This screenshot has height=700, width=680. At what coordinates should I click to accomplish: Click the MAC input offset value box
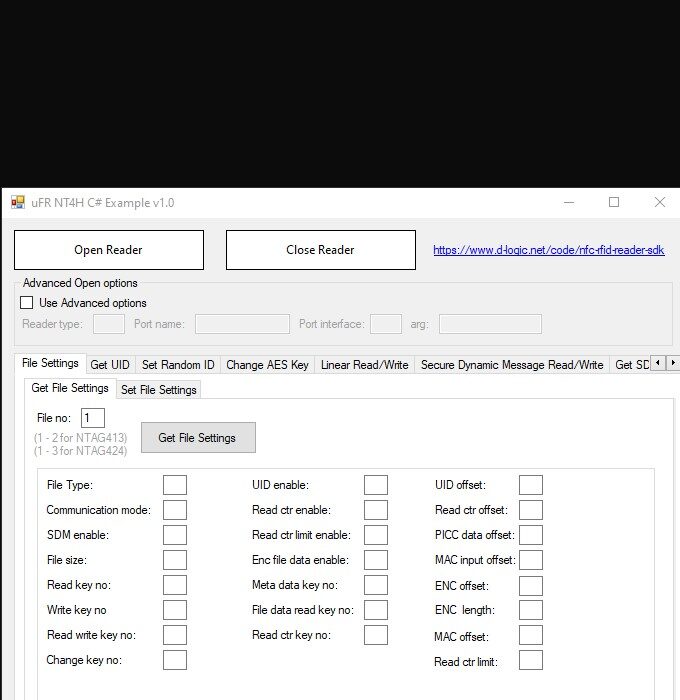[x=531, y=560]
